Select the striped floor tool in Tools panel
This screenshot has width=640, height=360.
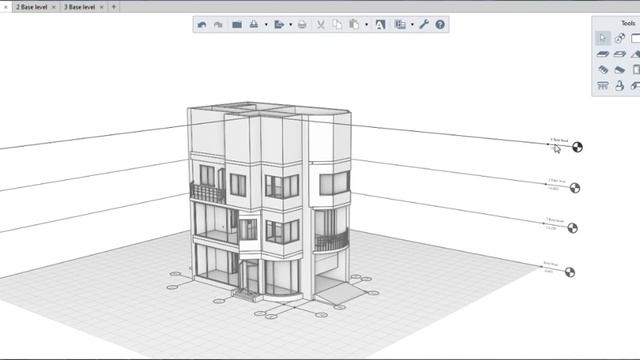click(x=603, y=70)
